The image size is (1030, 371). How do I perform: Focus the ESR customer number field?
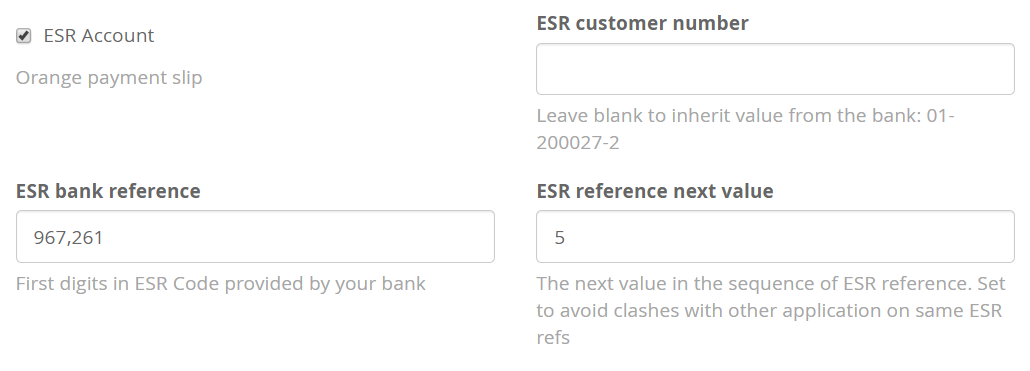775,69
